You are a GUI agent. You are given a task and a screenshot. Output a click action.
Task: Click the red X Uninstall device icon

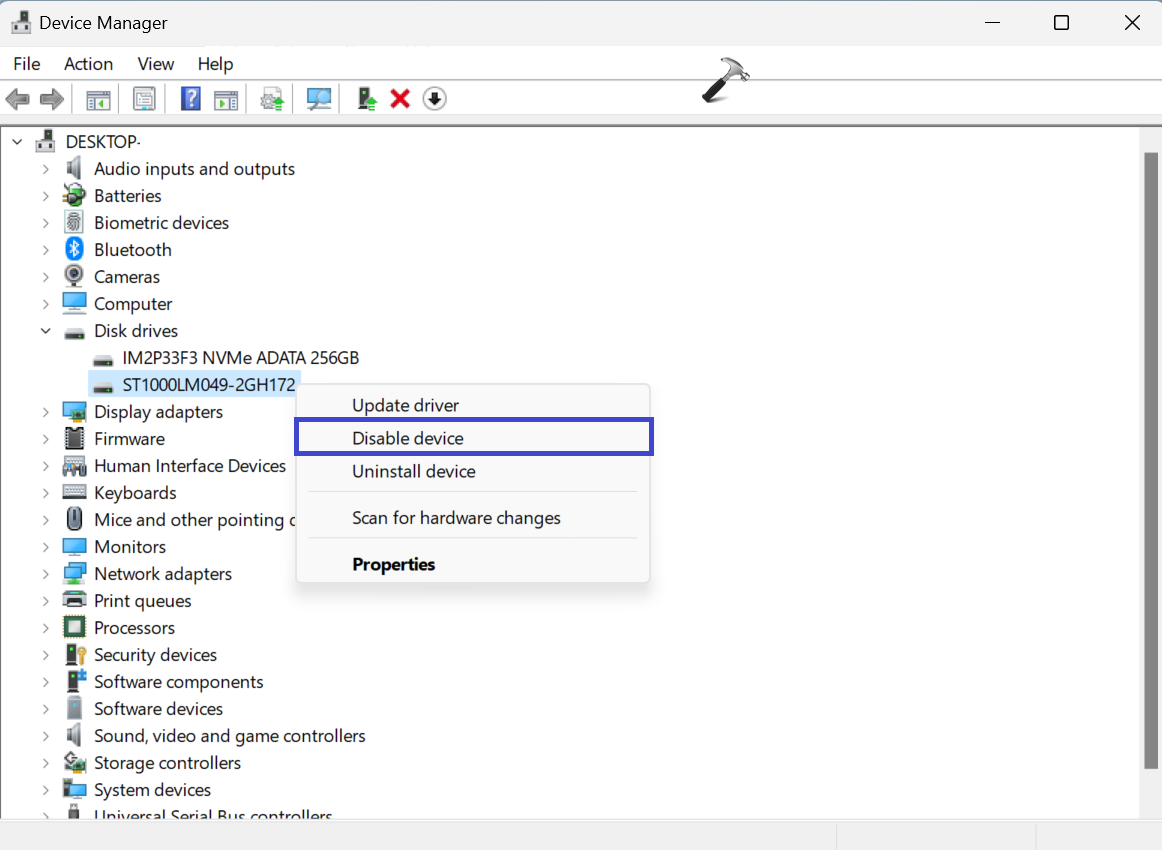click(400, 99)
